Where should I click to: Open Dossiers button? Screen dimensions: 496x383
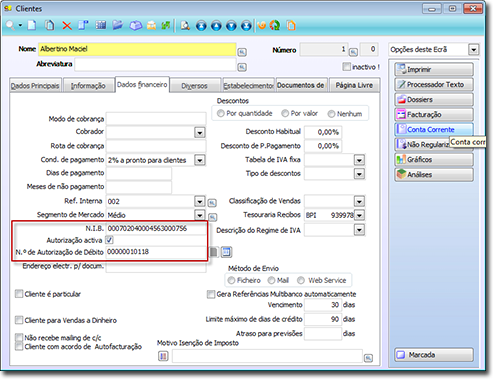click(x=434, y=99)
